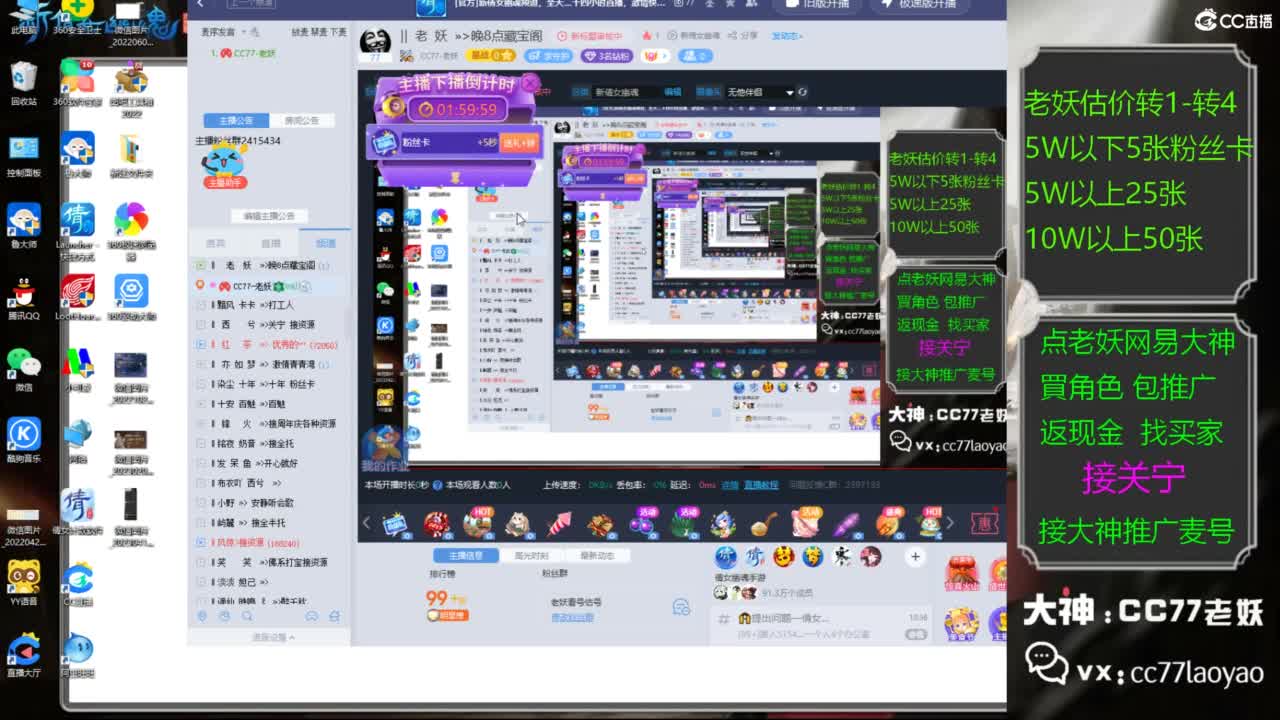Select the >>开心就好 channel row

click(x=269, y=463)
